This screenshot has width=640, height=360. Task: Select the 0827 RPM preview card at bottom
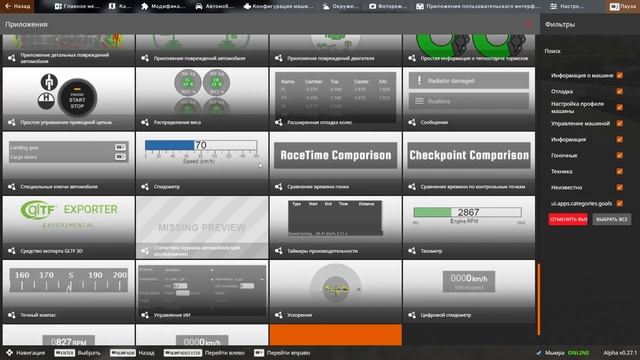coord(69,335)
